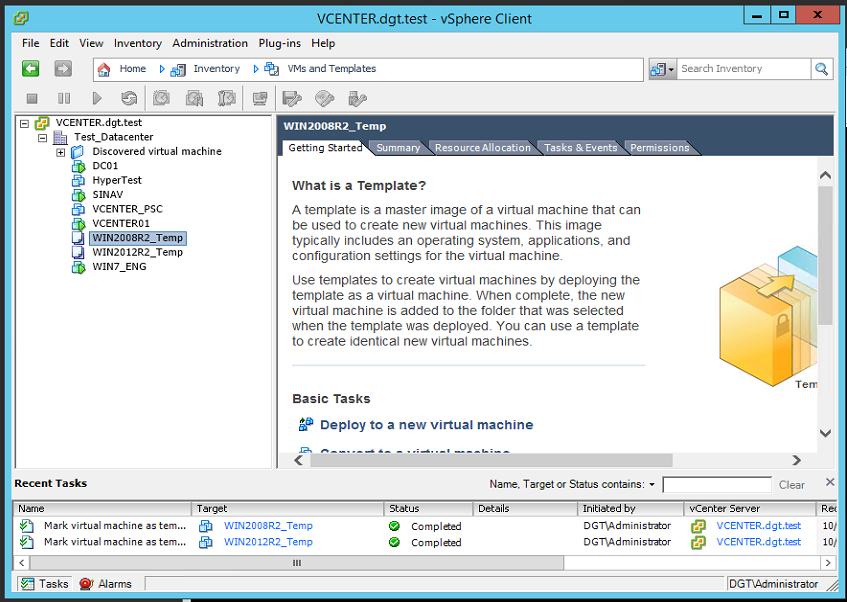Click the Alarms icon in status bar
The width and height of the screenshot is (847, 602).
86,584
